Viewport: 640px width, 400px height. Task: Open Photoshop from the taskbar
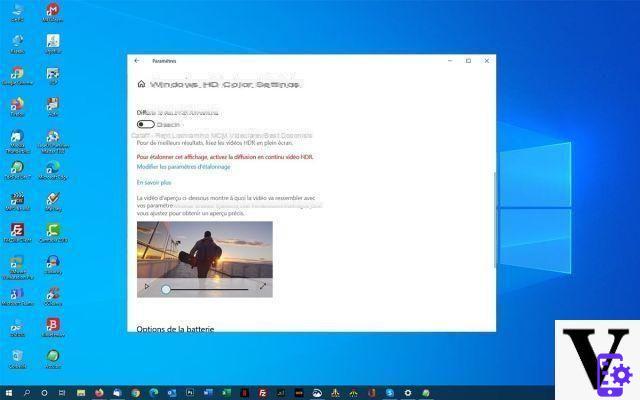pos(190,393)
